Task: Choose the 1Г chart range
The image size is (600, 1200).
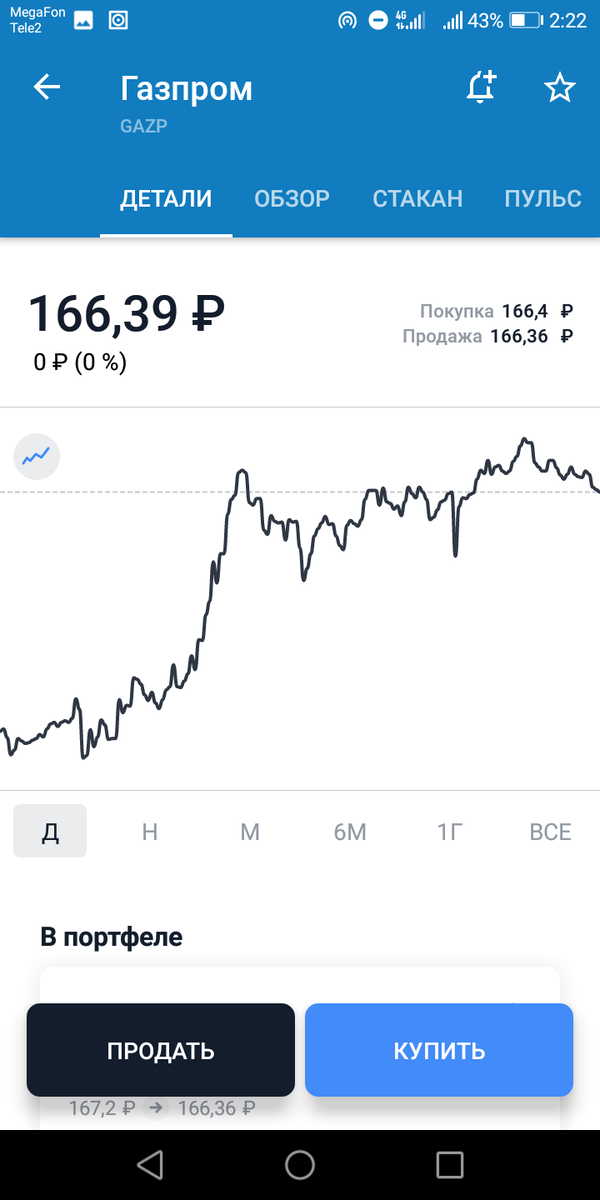Action: tap(450, 831)
